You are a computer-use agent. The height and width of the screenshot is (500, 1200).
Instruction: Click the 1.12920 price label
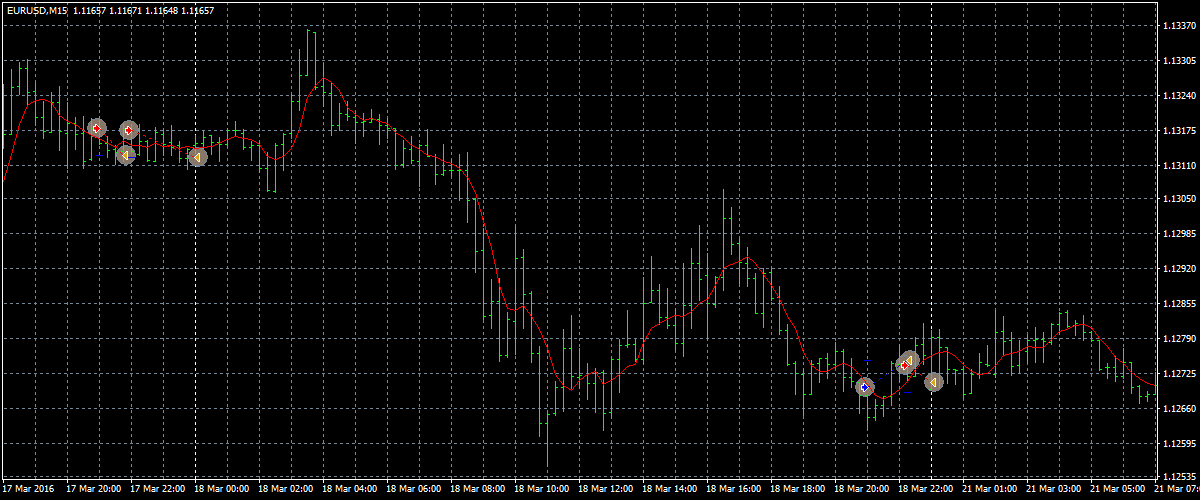click(x=1180, y=269)
